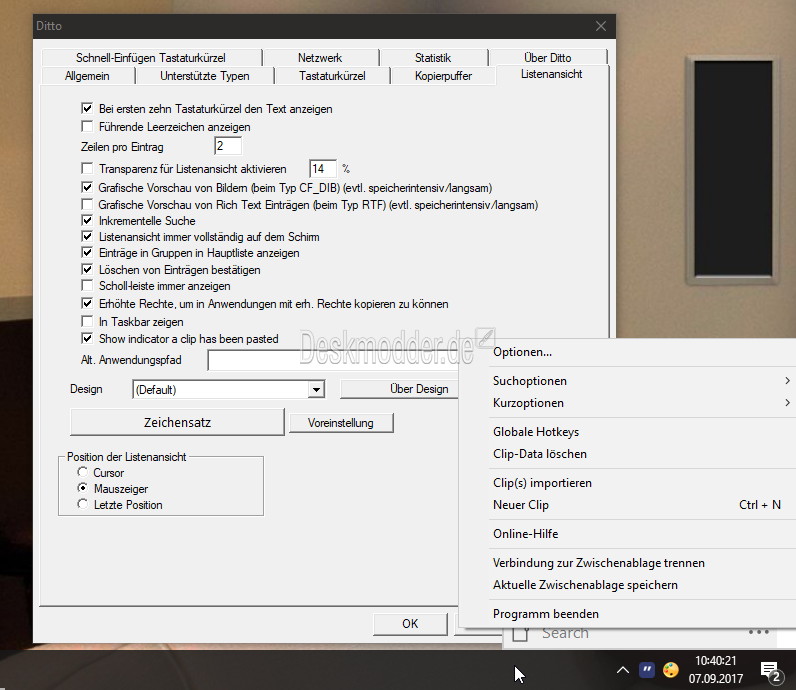
Task: Open the Design dropdown showing (Default)
Action: point(228,389)
